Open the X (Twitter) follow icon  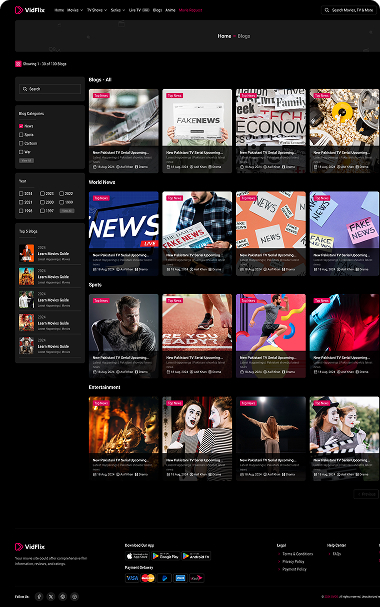[51, 597]
